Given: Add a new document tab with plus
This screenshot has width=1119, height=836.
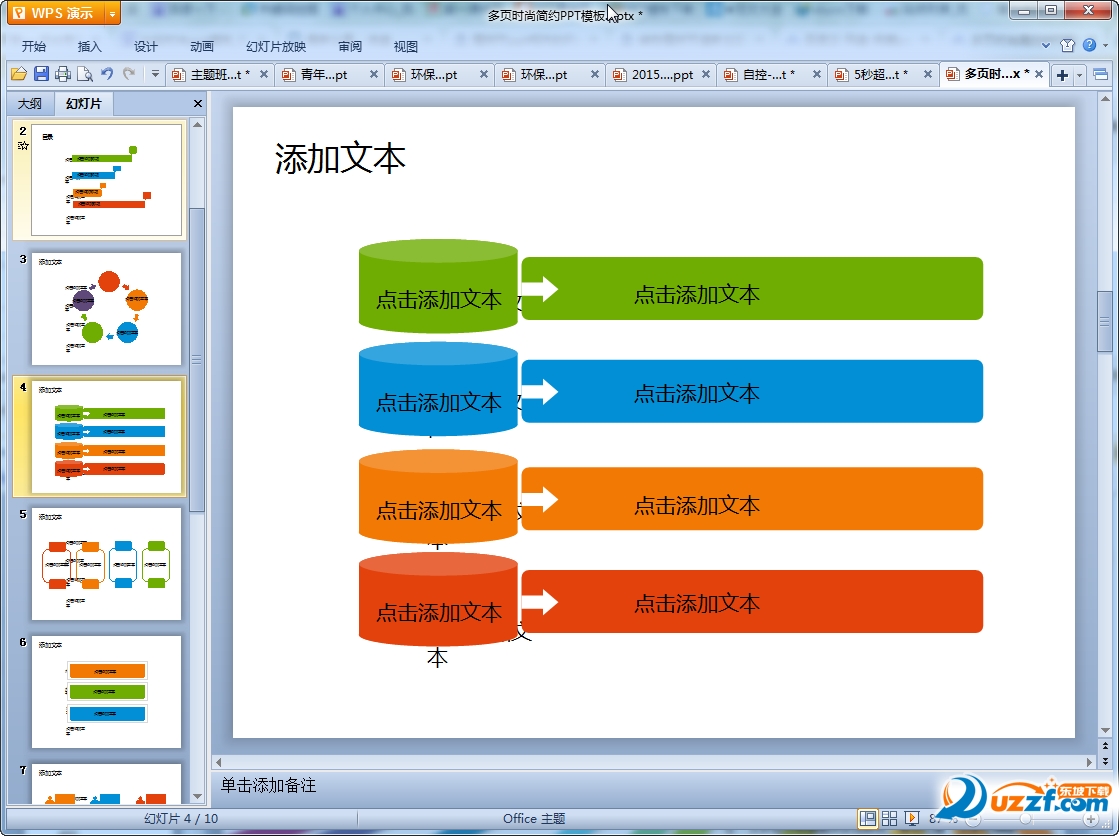Looking at the screenshot, I should click(1062, 75).
